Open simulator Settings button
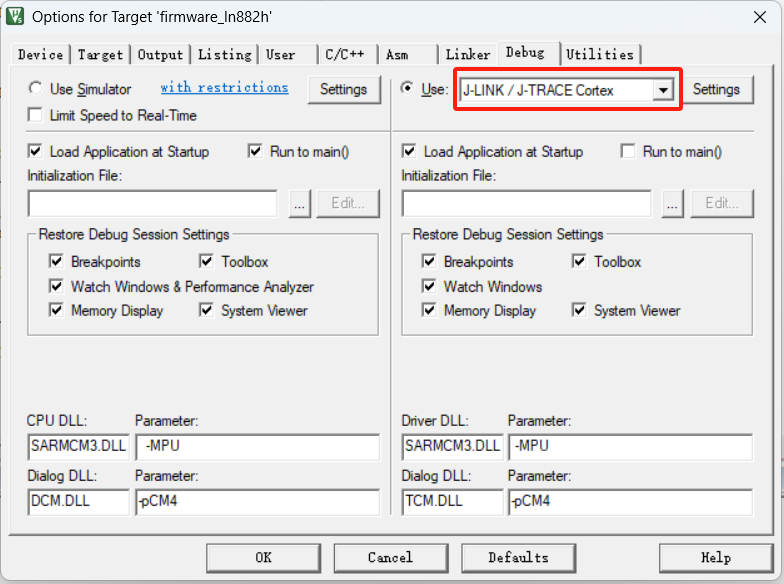784x584 pixels. tap(344, 90)
